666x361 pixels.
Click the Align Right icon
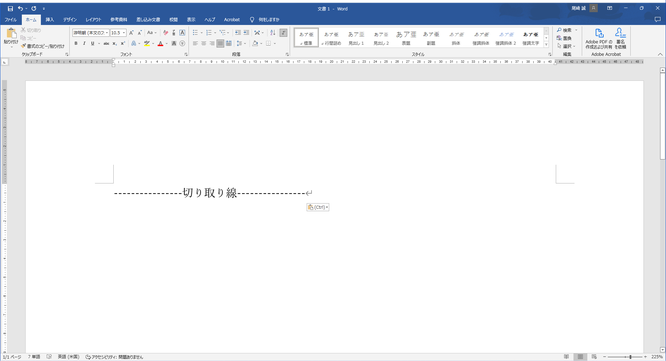click(212, 43)
